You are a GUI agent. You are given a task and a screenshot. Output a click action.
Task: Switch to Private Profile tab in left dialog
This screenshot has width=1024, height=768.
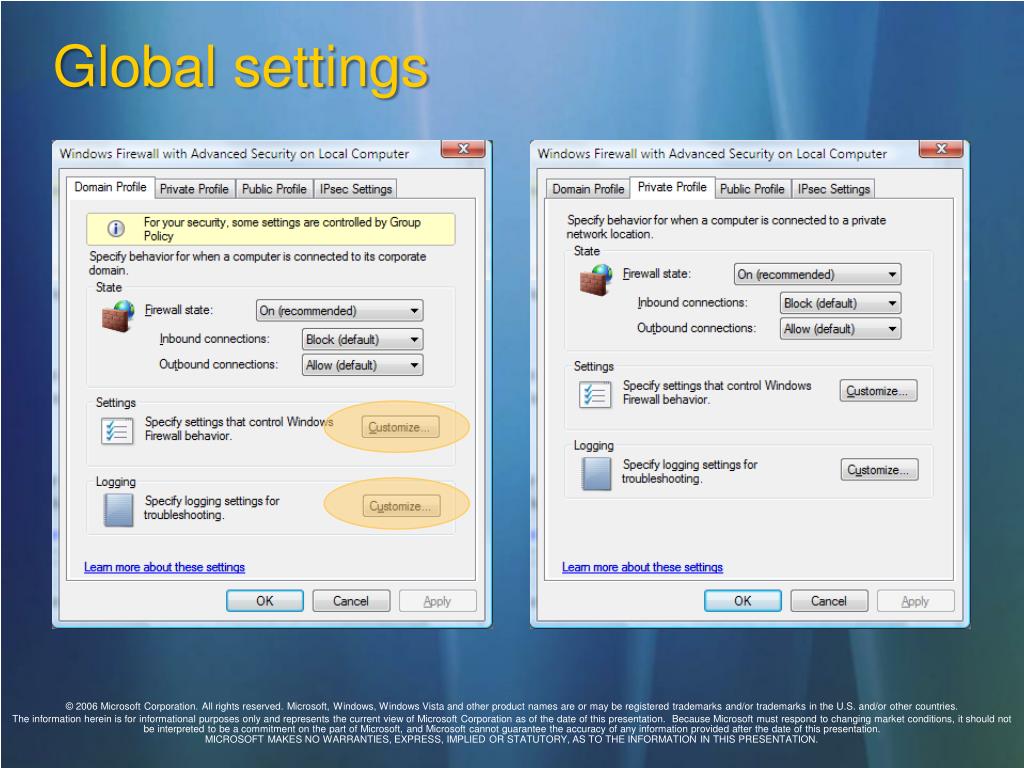tap(195, 189)
